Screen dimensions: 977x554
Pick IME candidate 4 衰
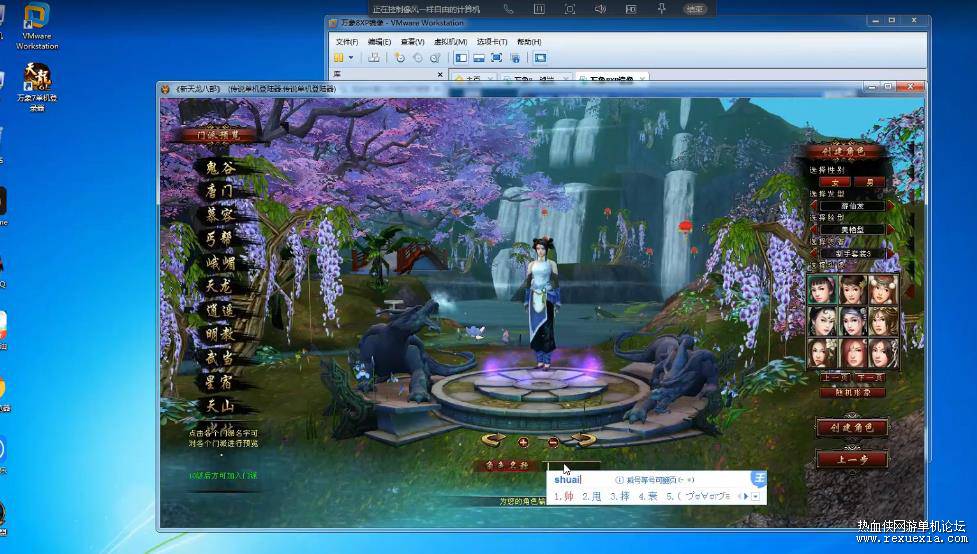pyautogui.click(x=648, y=496)
